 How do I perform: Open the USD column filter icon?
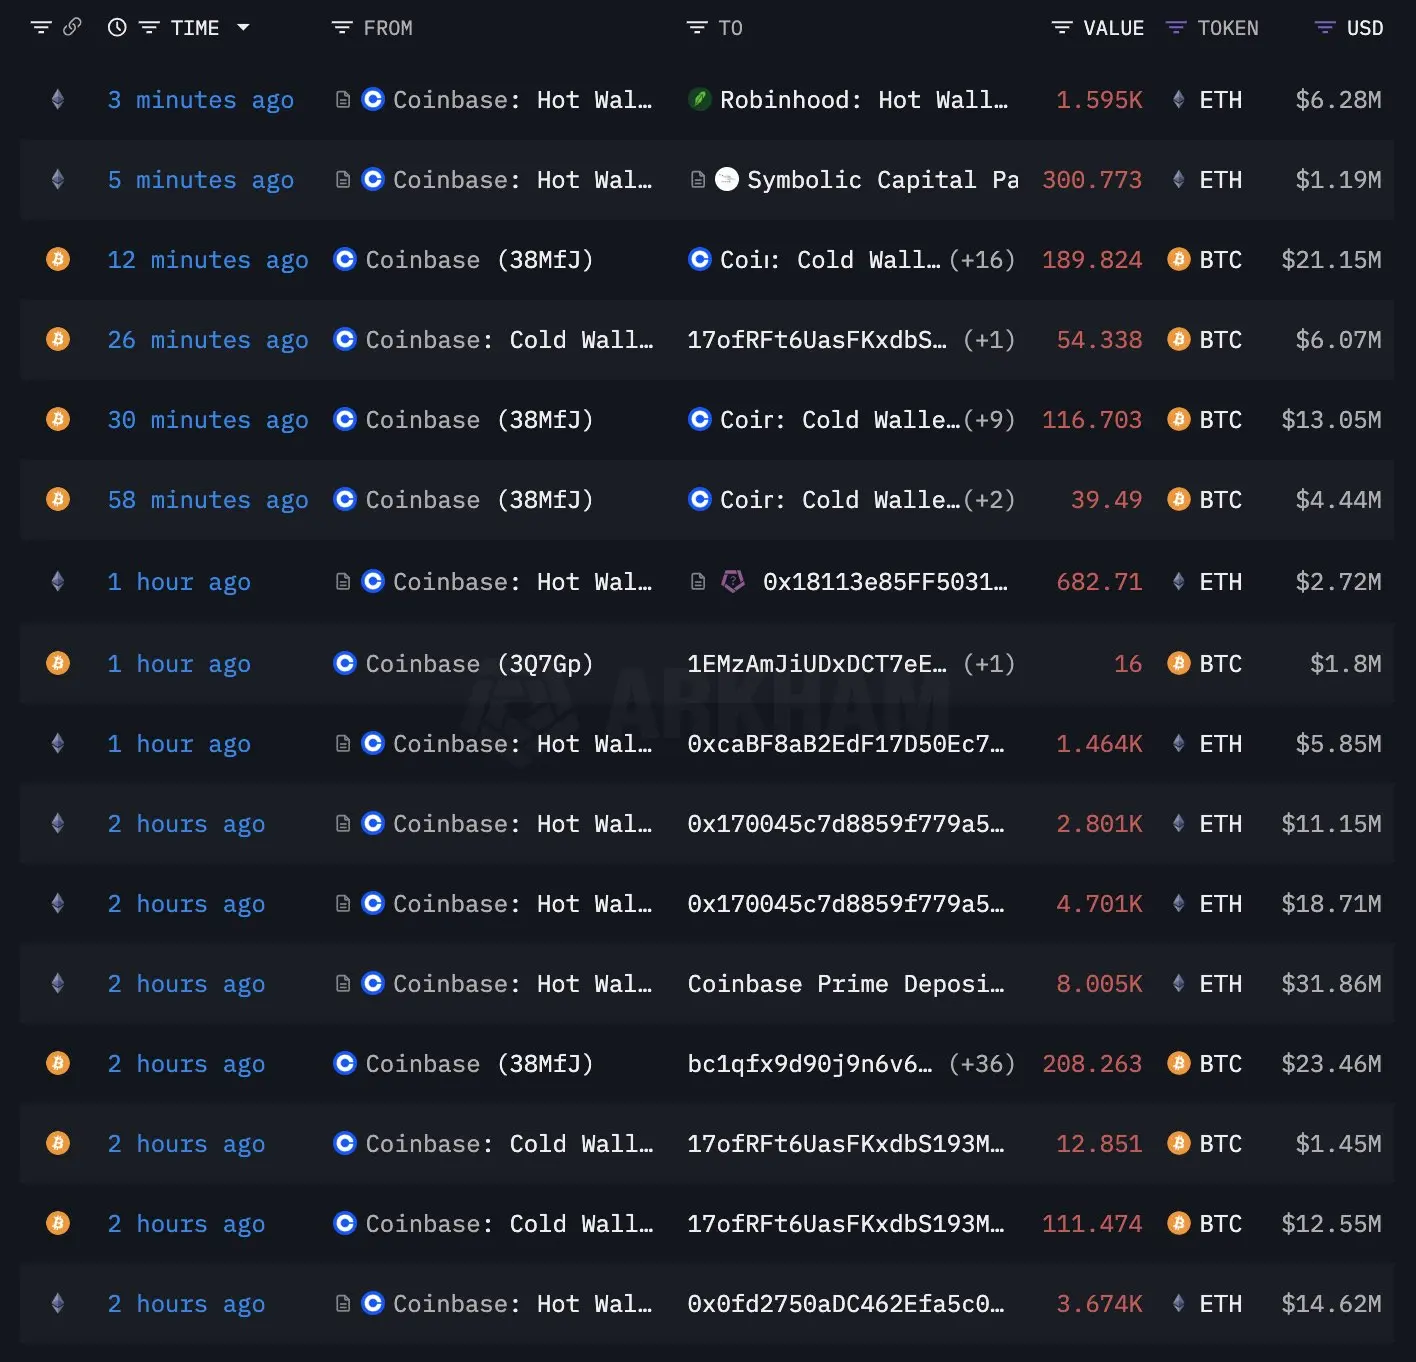click(1325, 28)
